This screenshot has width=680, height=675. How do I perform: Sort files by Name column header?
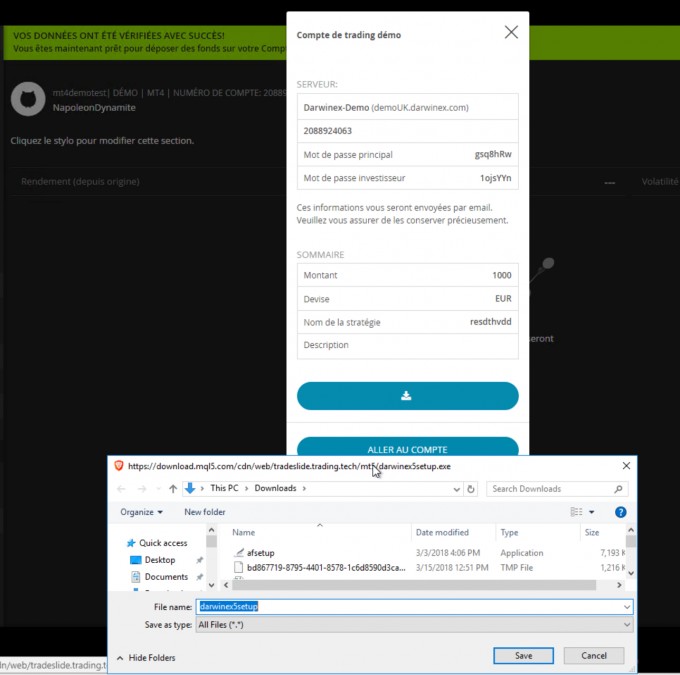243,532
